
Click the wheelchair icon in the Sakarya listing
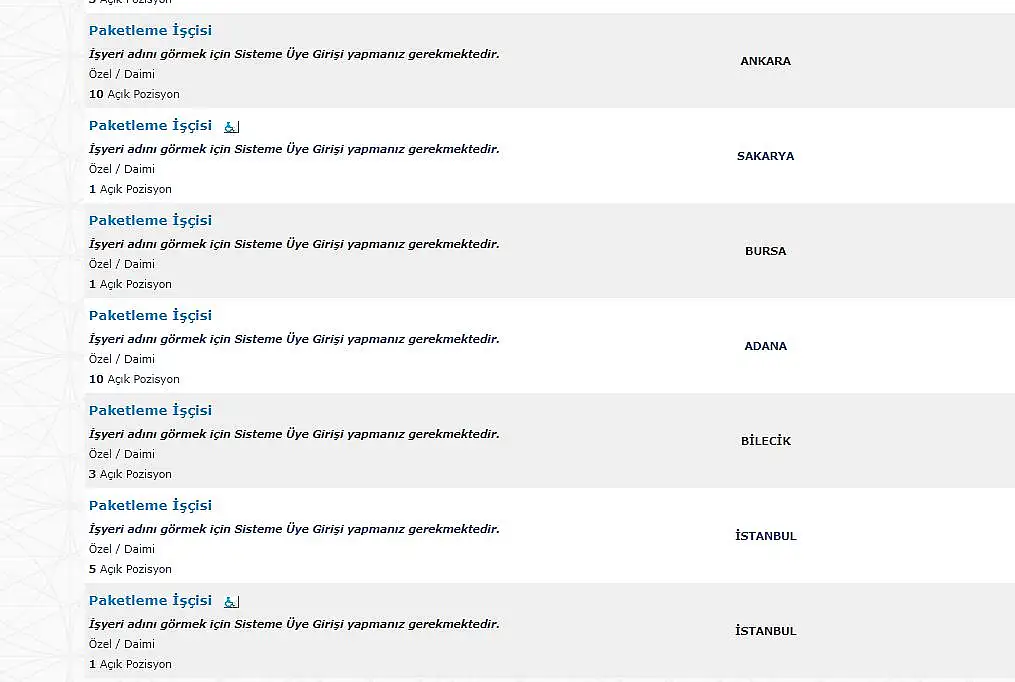pos(231,127)
